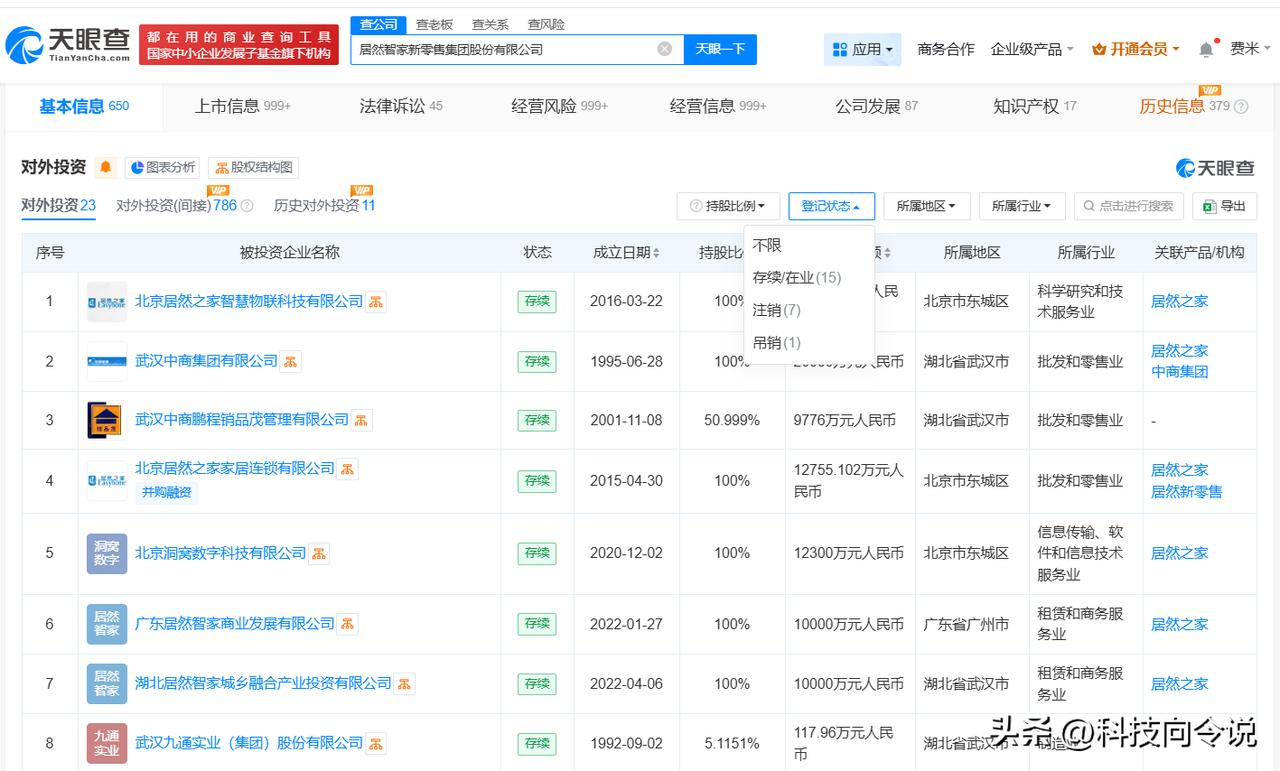The height and width of the screenshot is (771, 1280).
Task: Open the 知识产权 tab
Action: click(1035, 106)
